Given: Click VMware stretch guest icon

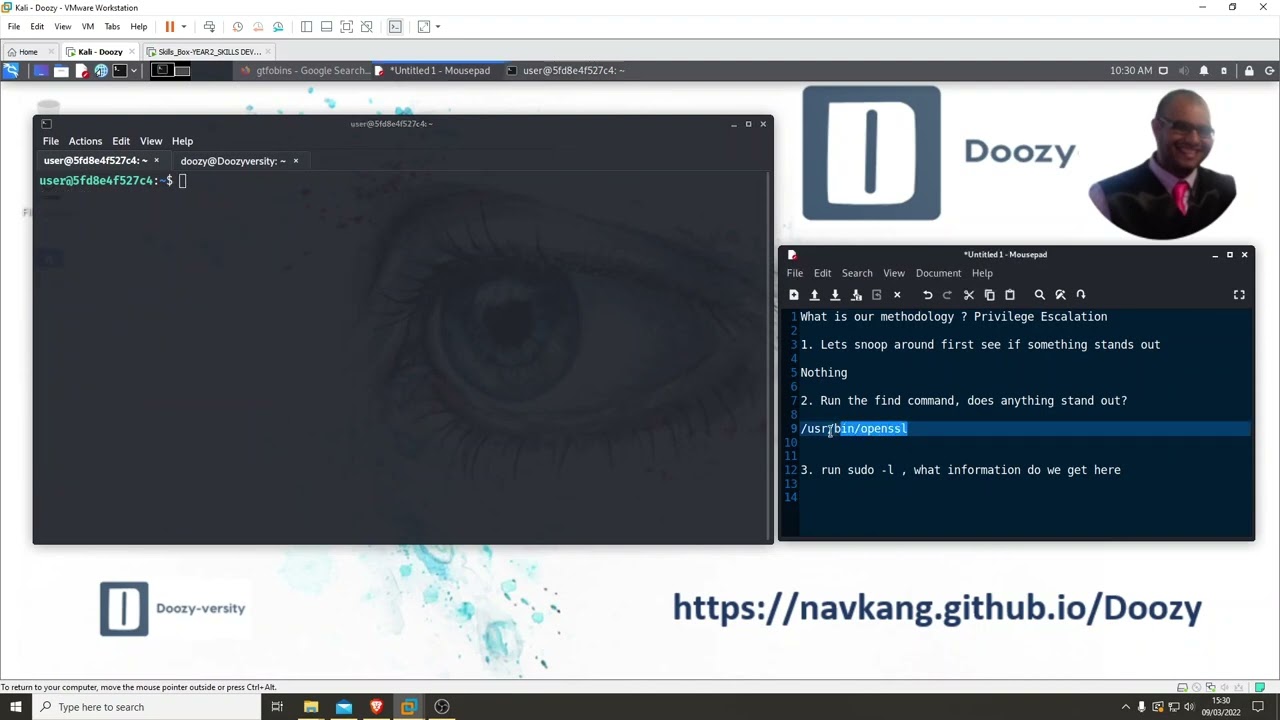Looking at the screenshot, I should [x=424, y=27].
